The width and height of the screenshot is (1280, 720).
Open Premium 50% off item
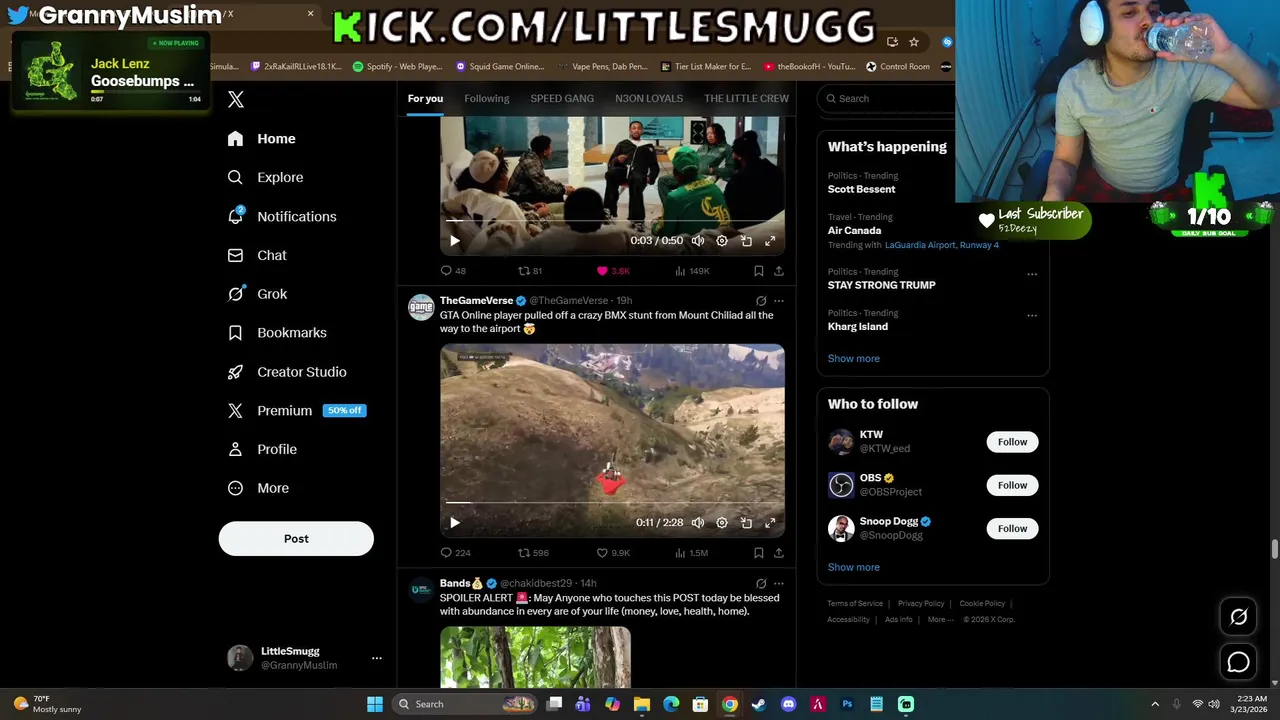(297, 411)
